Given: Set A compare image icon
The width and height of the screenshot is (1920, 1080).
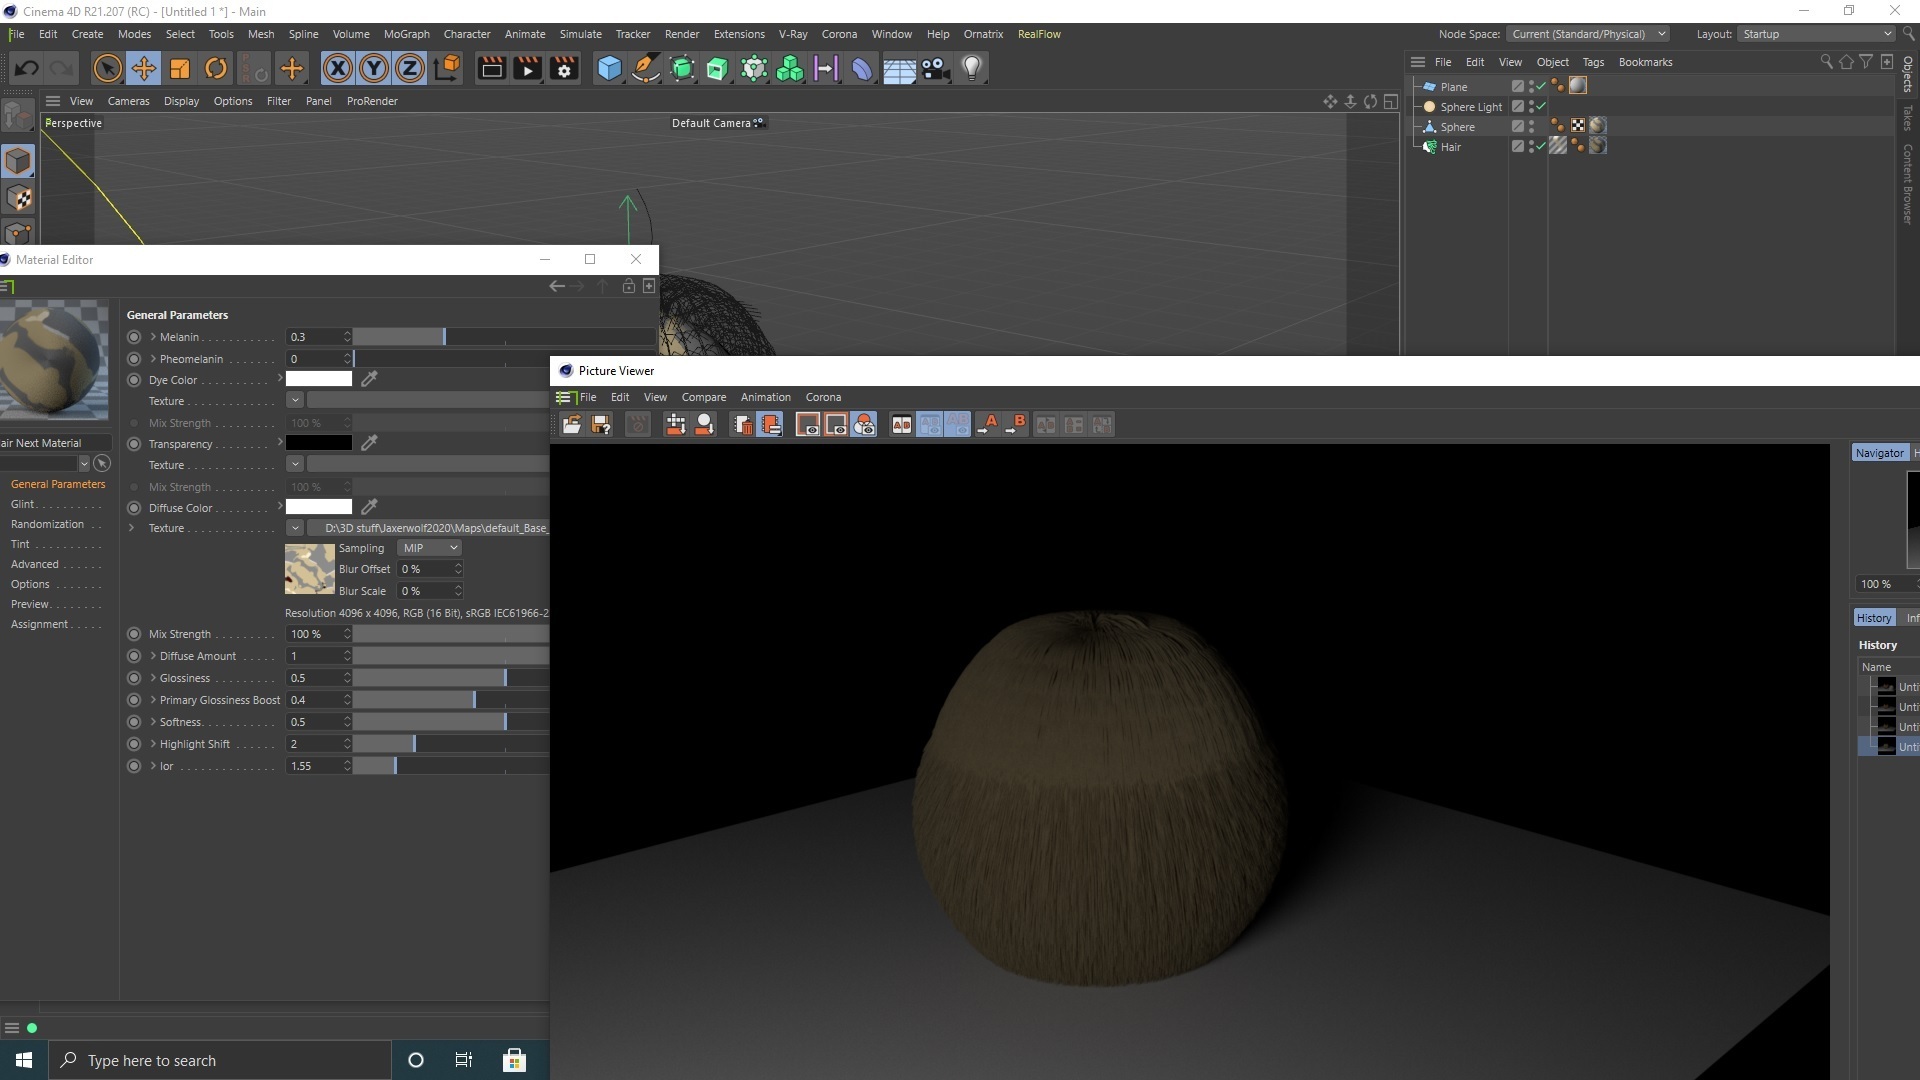Looking at the screenshot, I should (x=988, y=425).
